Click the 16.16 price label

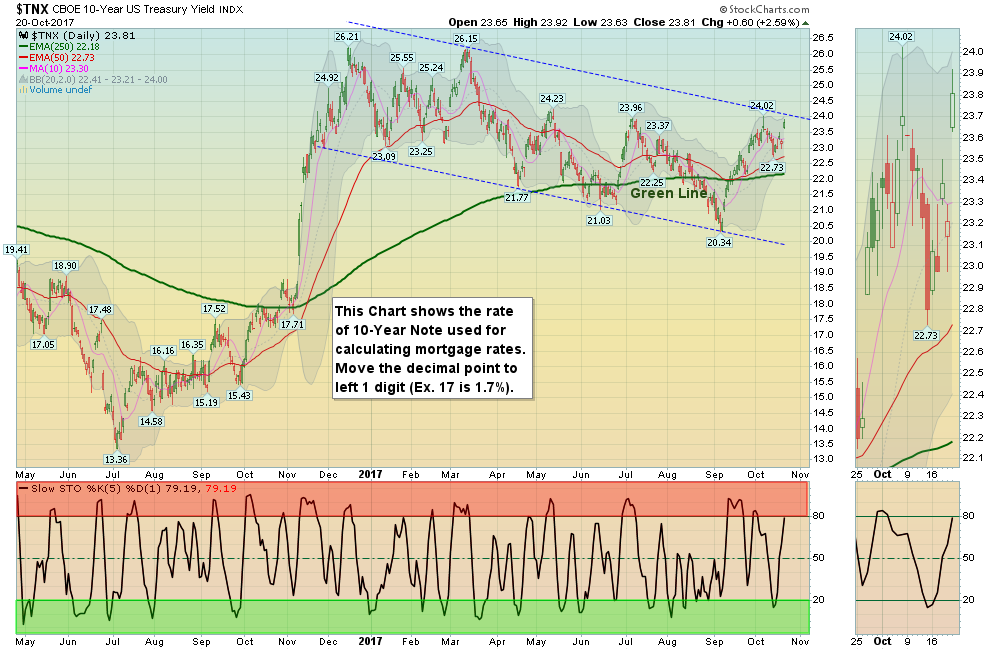pyautogui.click(x=163, y=351)
